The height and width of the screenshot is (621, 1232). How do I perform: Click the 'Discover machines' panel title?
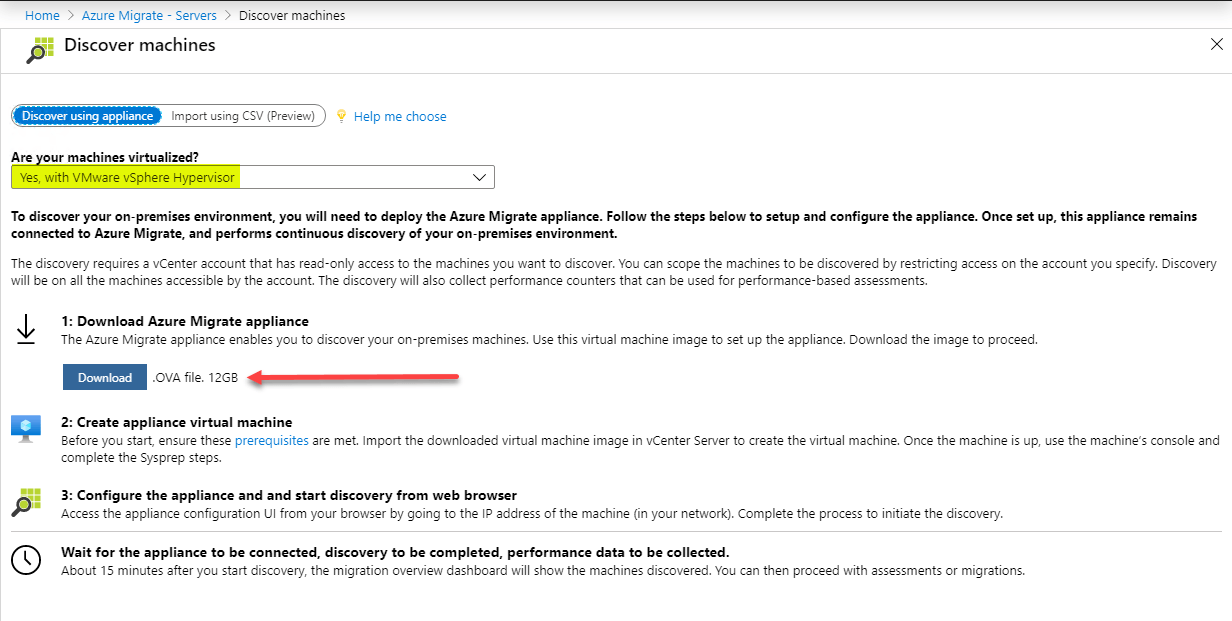(139, 45)
